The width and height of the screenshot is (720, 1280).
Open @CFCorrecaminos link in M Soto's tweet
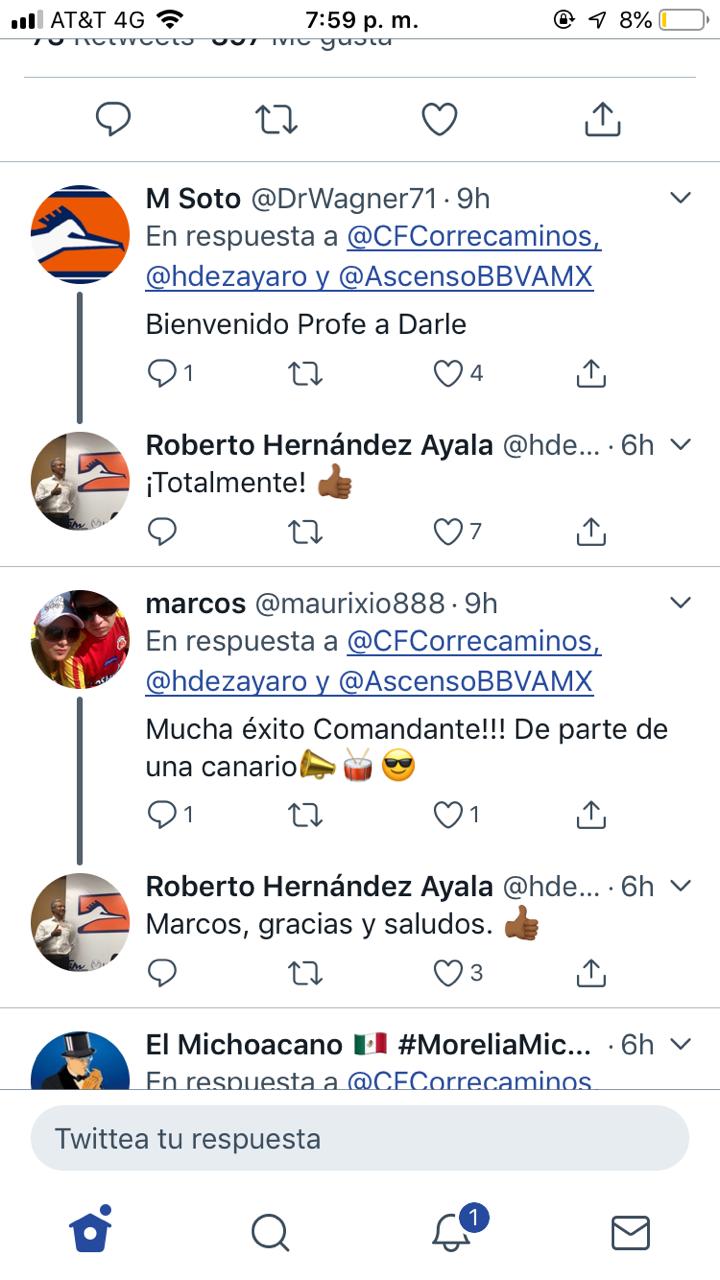click(474, 238)
